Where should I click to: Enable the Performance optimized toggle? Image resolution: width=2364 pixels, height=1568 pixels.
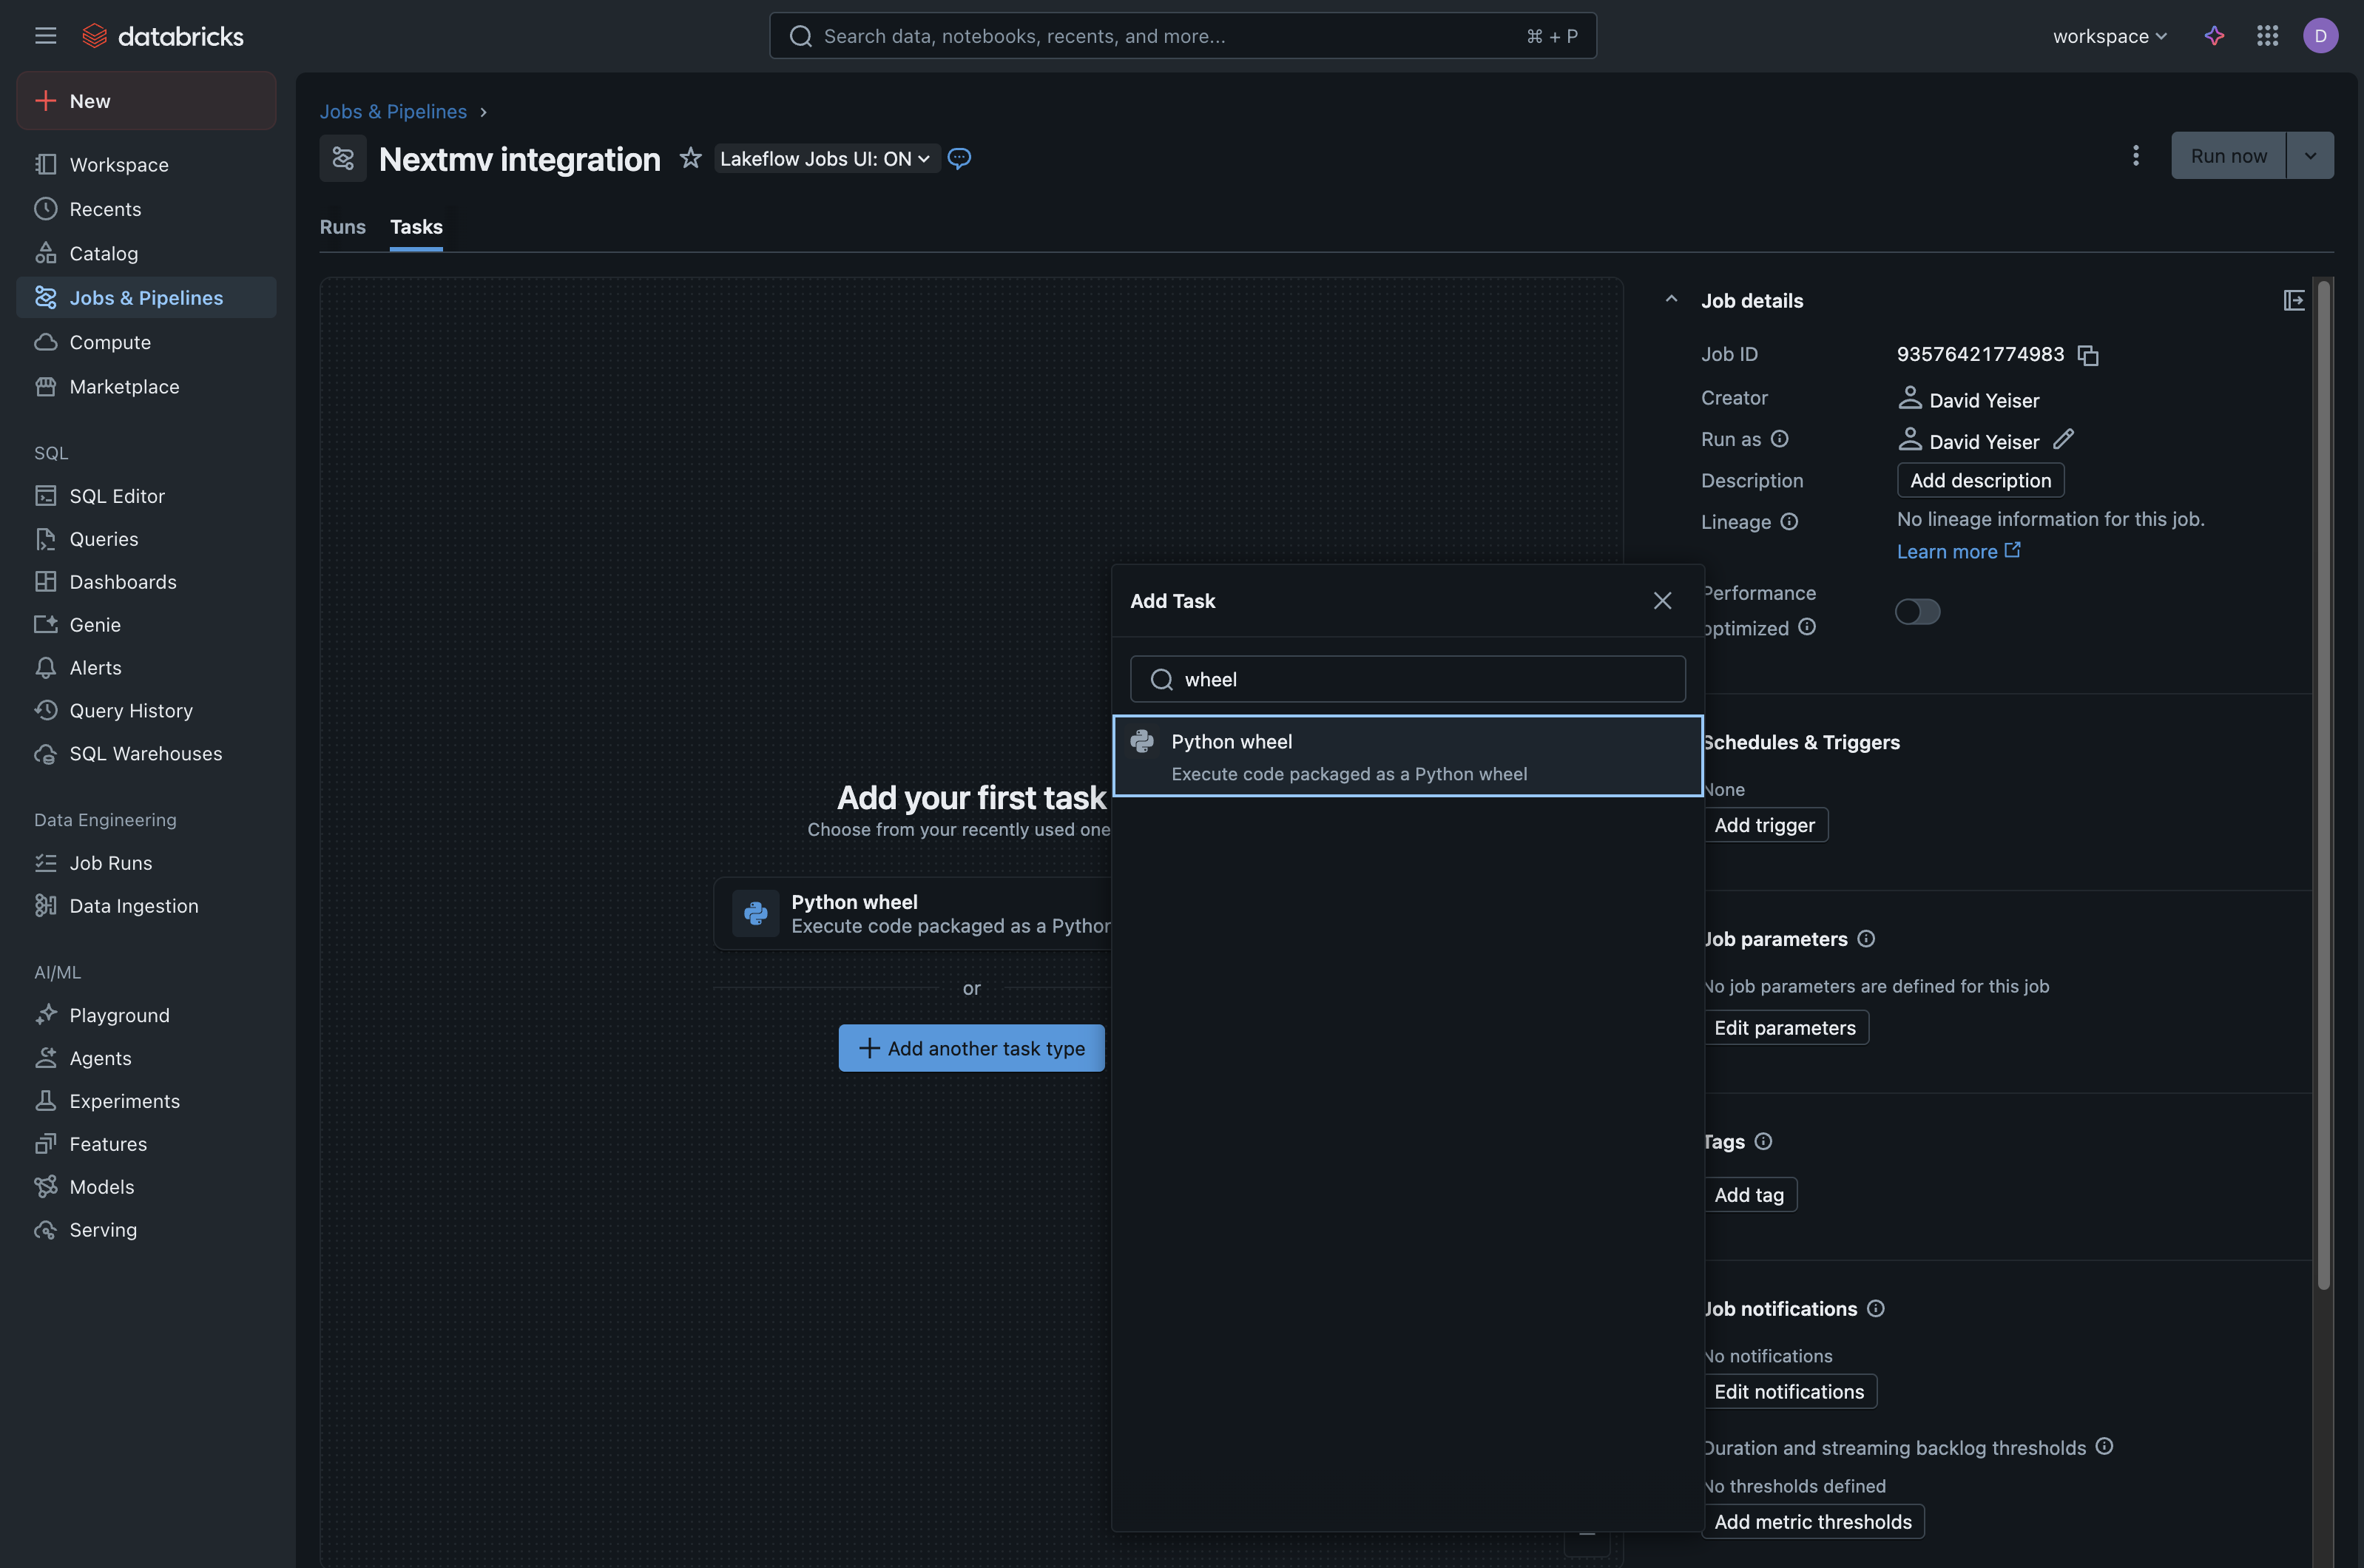point(1916,611)
